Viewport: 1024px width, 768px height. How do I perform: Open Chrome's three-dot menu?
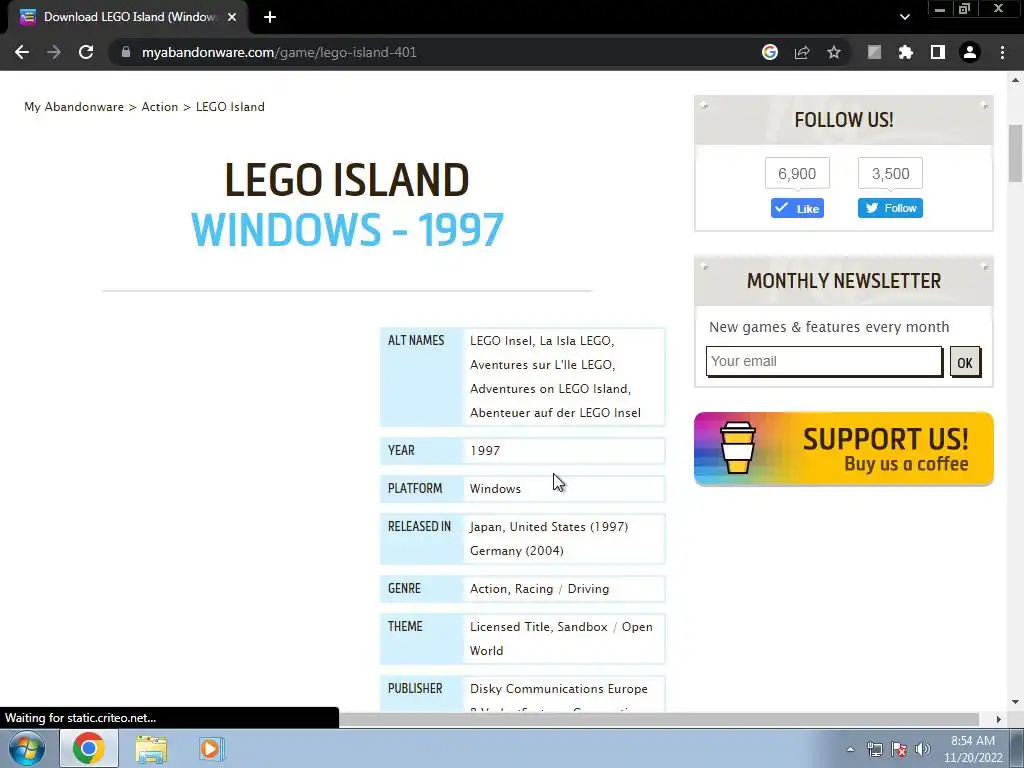pyautogui.click(x=1002, y=52)
